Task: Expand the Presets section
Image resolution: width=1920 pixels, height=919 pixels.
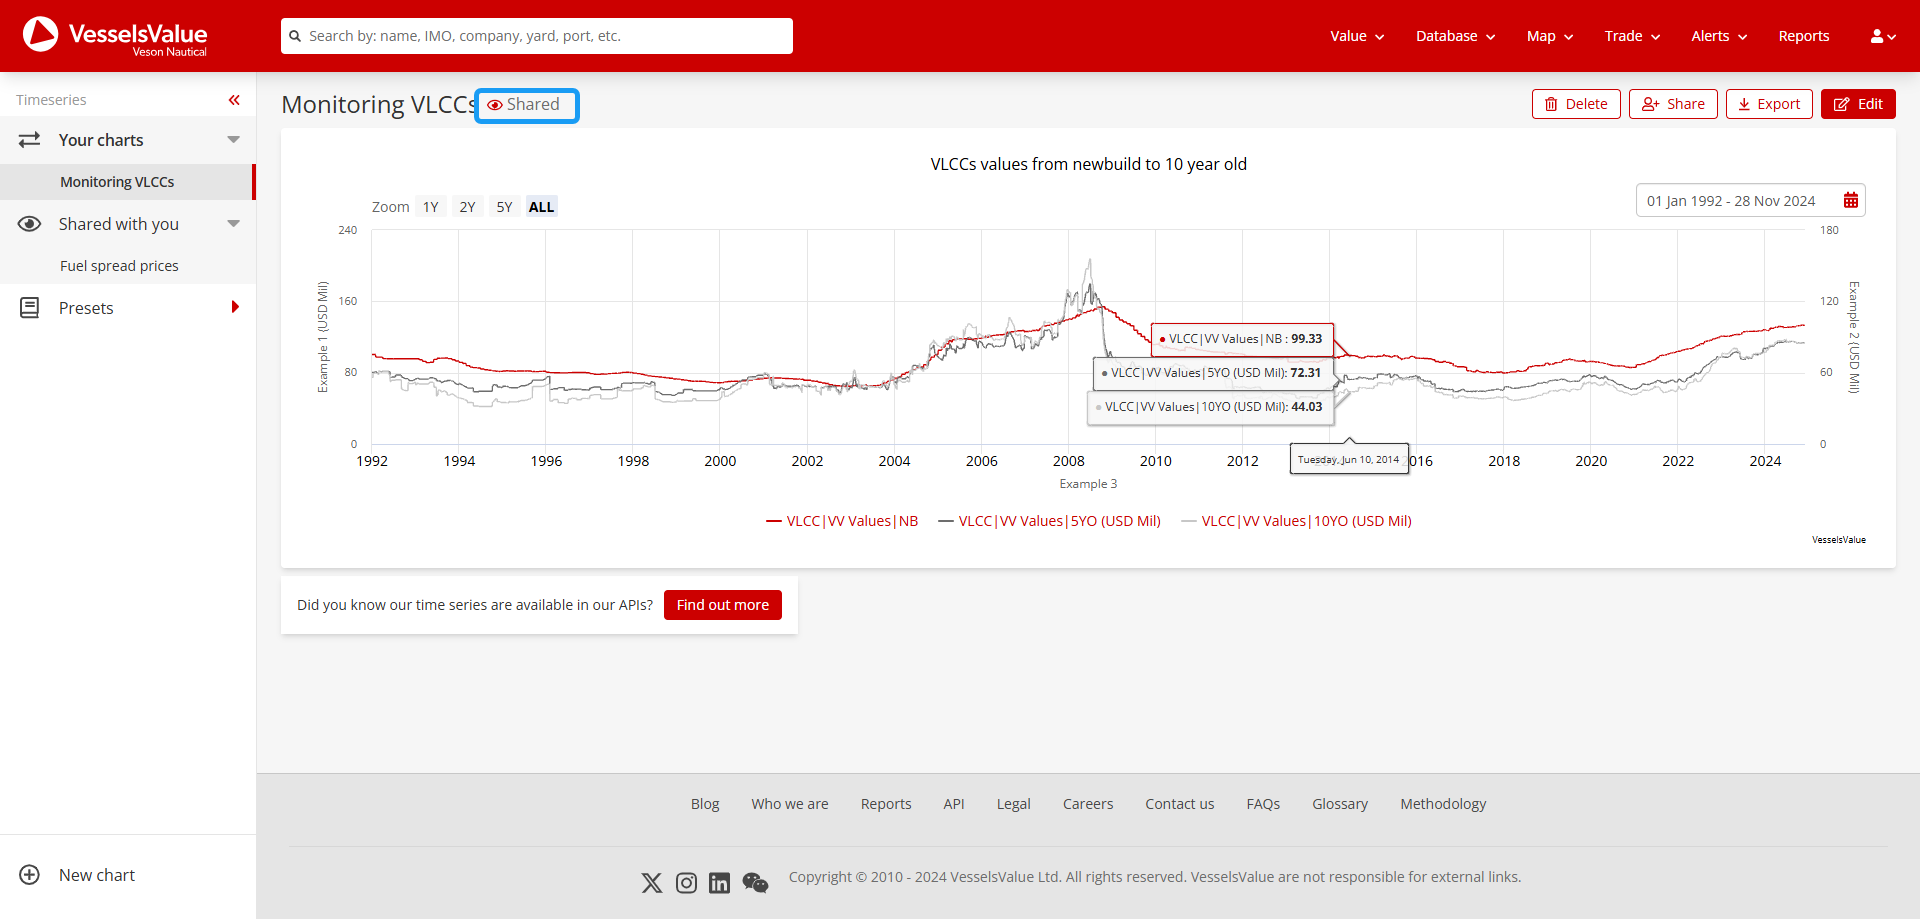Action: coord(234,308)
